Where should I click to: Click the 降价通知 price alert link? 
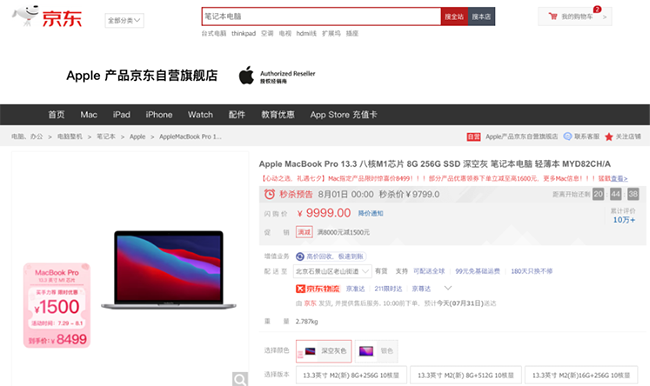[x=371, y=214]
